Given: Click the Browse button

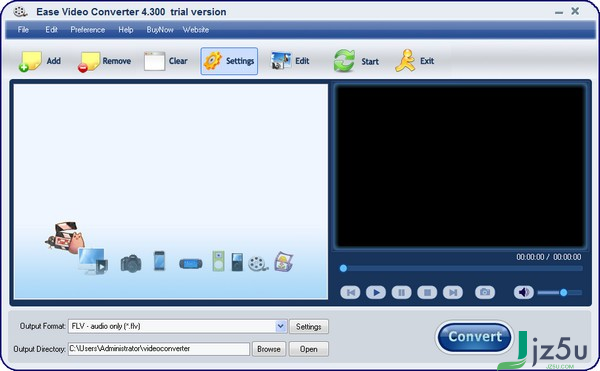Looking at the screenshot, I should 269,349.
